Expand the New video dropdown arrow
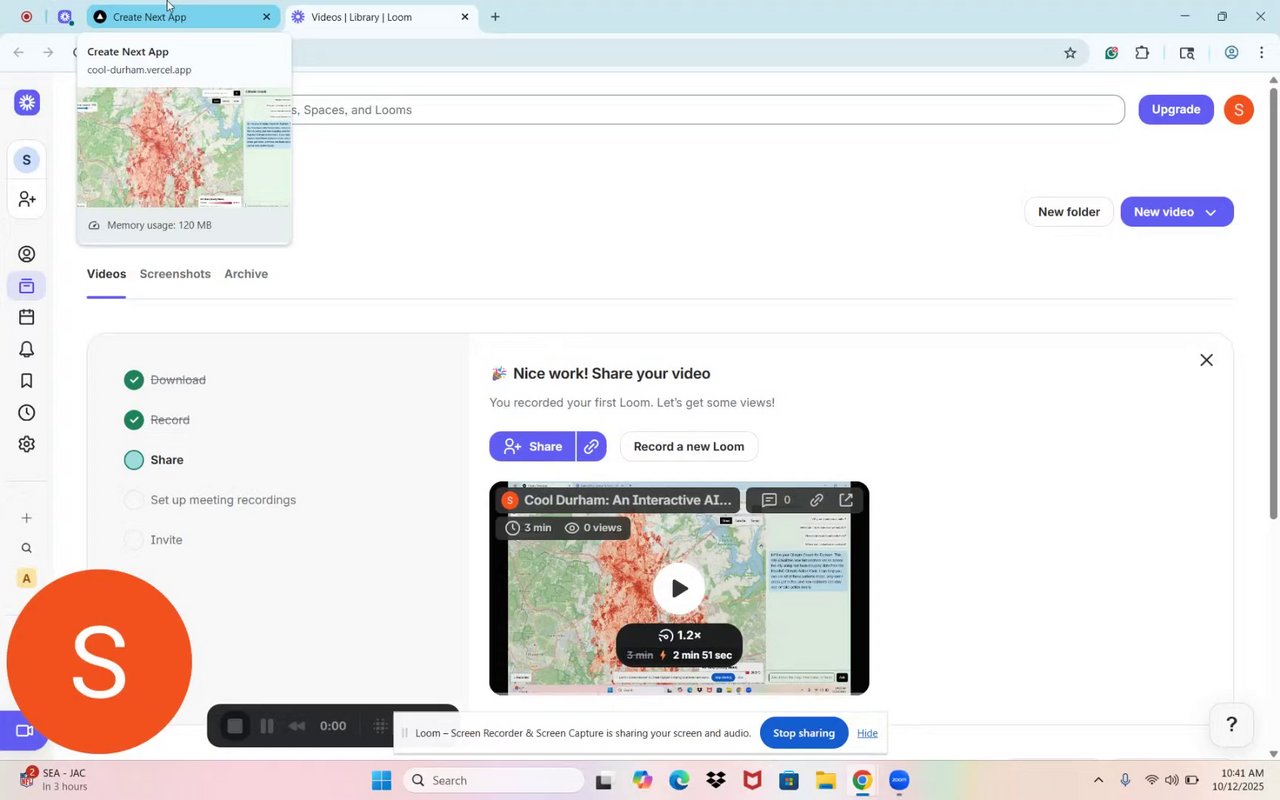This screenshot has width=1280, height=800. point(1211,212)
